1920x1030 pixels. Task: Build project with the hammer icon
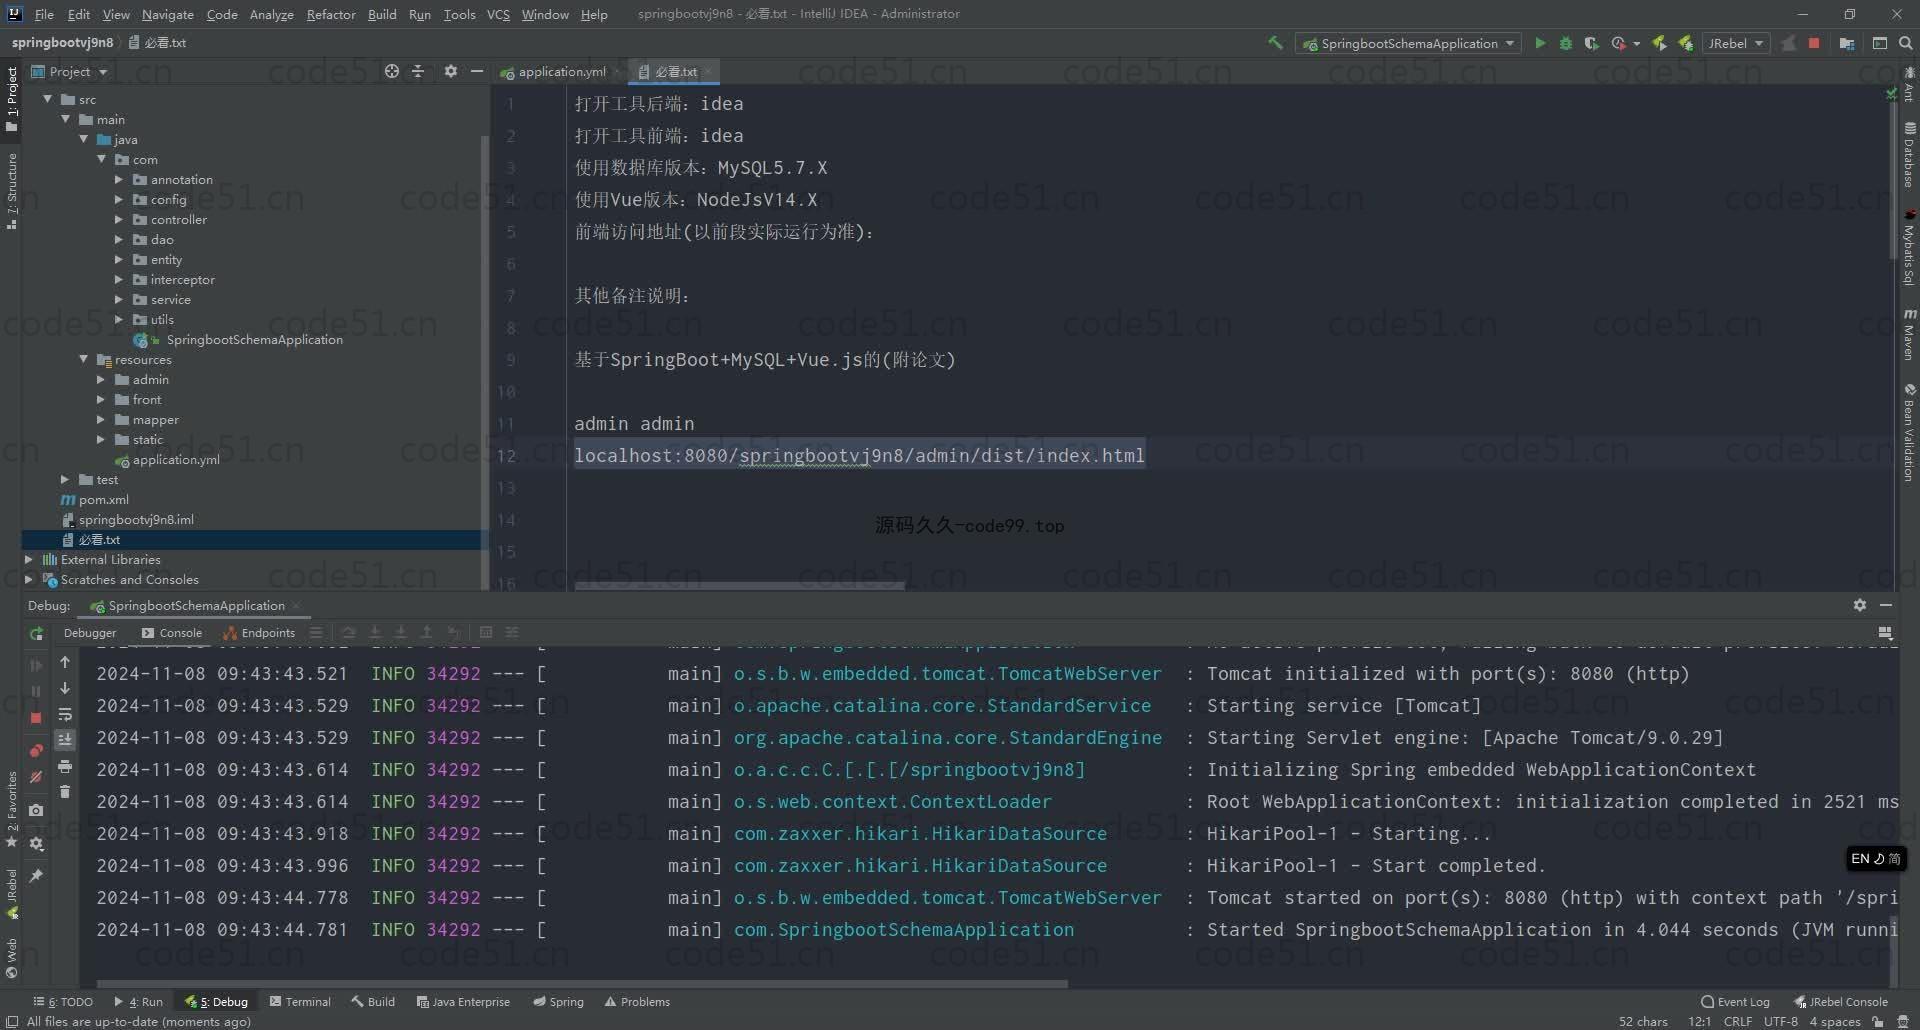1275,43
